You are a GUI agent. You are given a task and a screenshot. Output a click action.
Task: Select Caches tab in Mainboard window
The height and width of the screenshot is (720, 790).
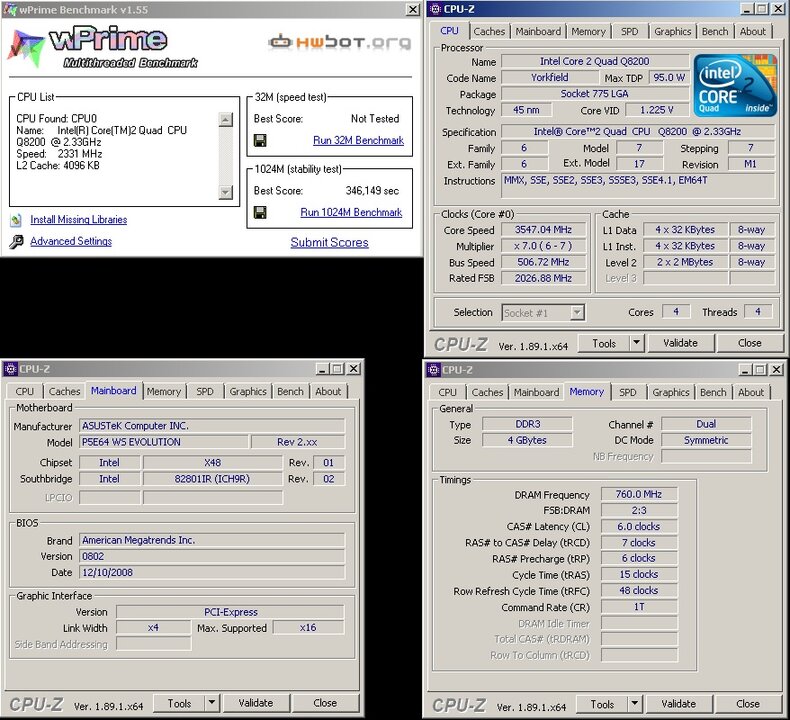[64, 391]
